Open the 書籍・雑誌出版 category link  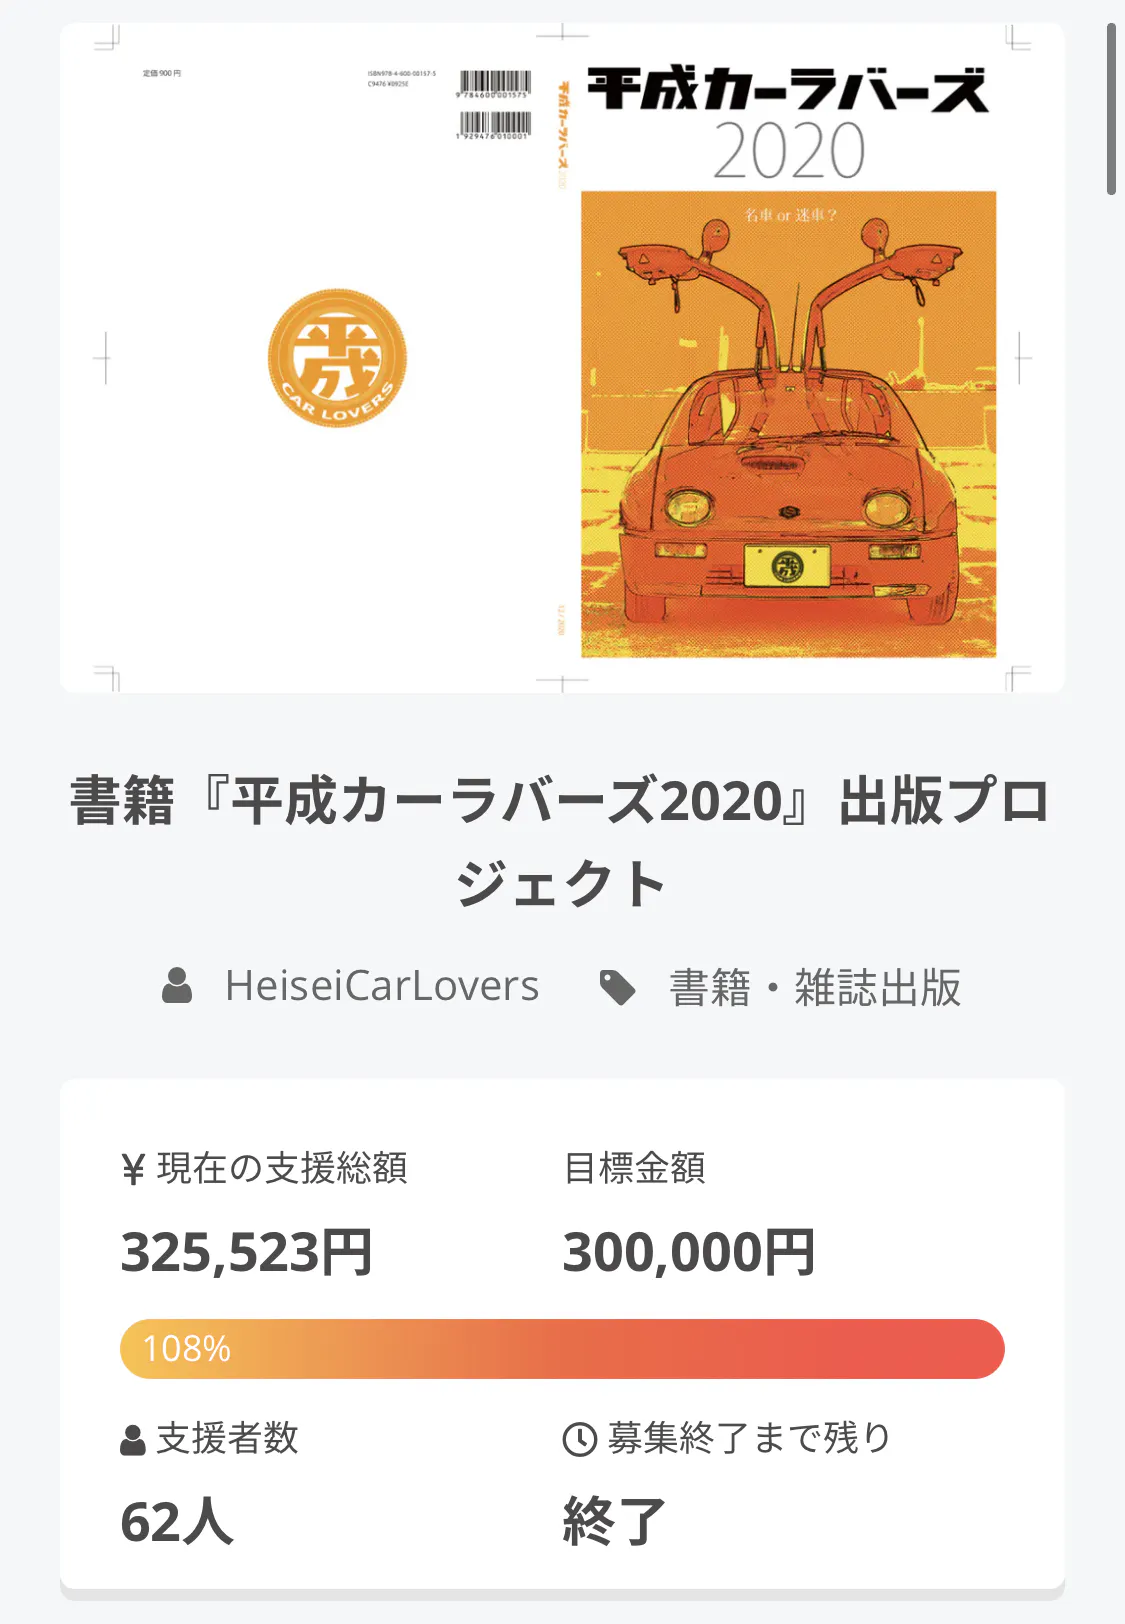tap(814, 988)
